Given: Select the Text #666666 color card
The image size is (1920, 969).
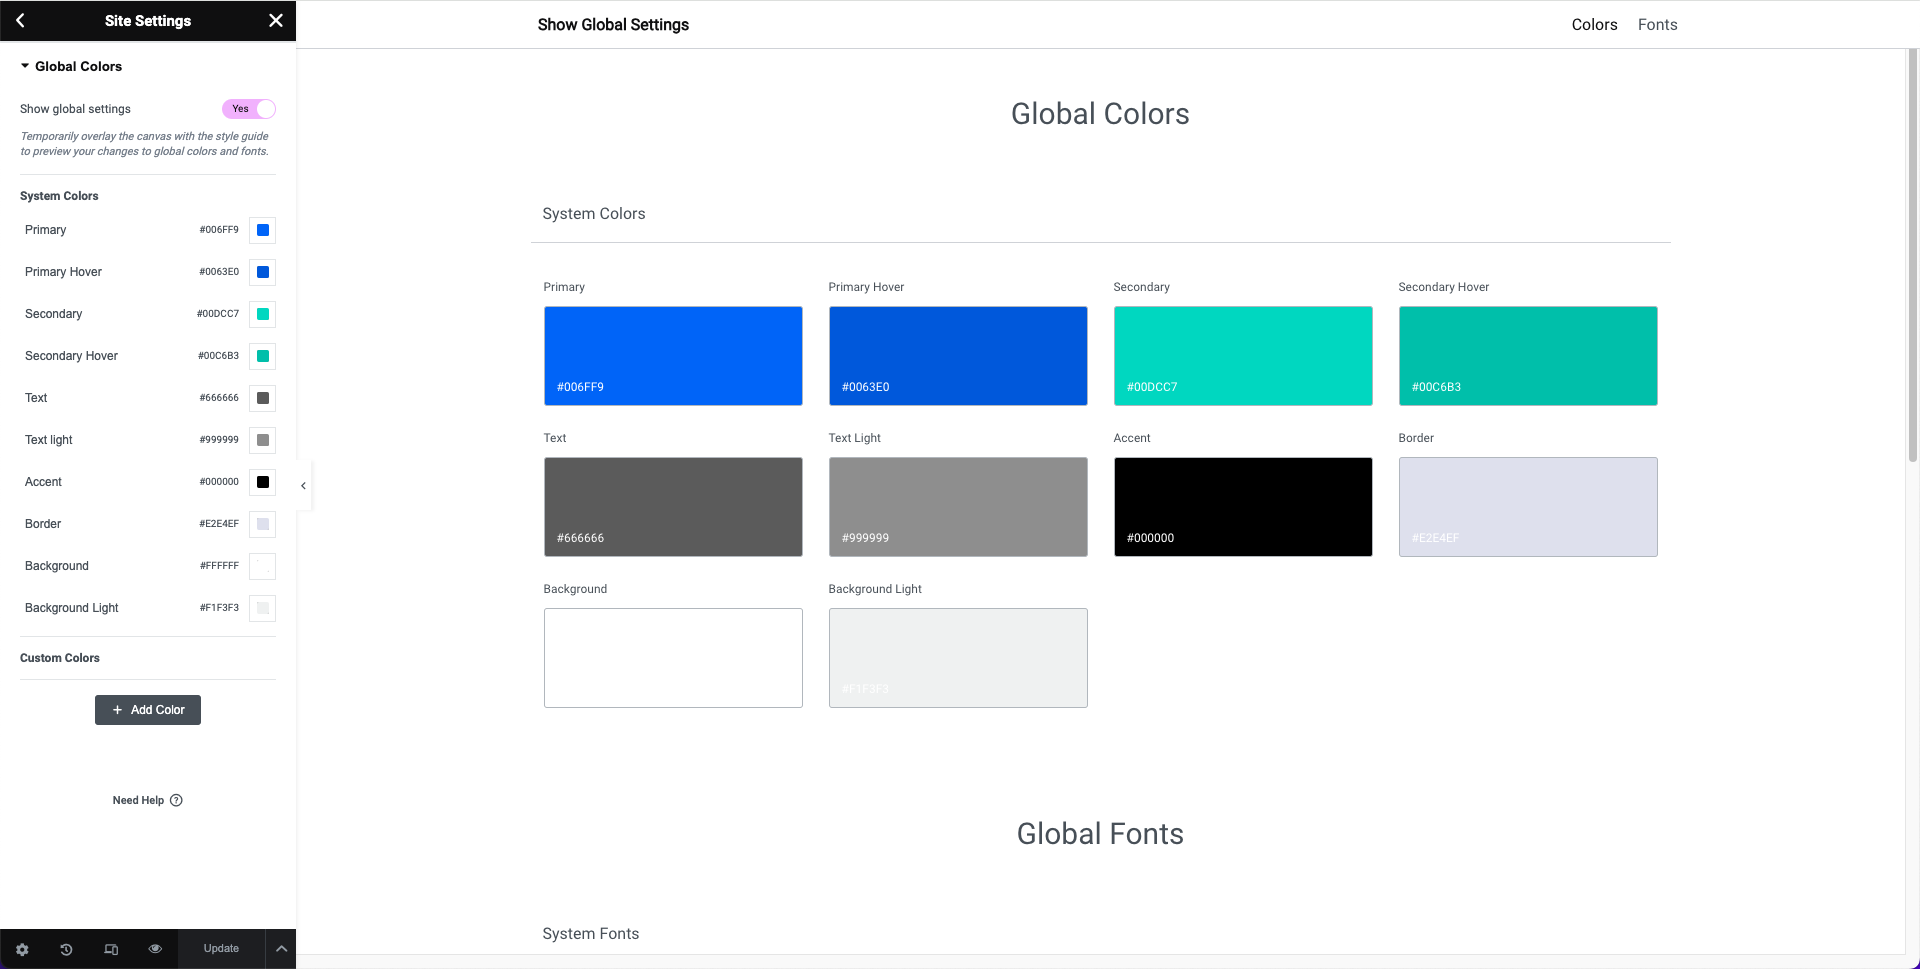Looking at the screenshot, I should (673, 507).
